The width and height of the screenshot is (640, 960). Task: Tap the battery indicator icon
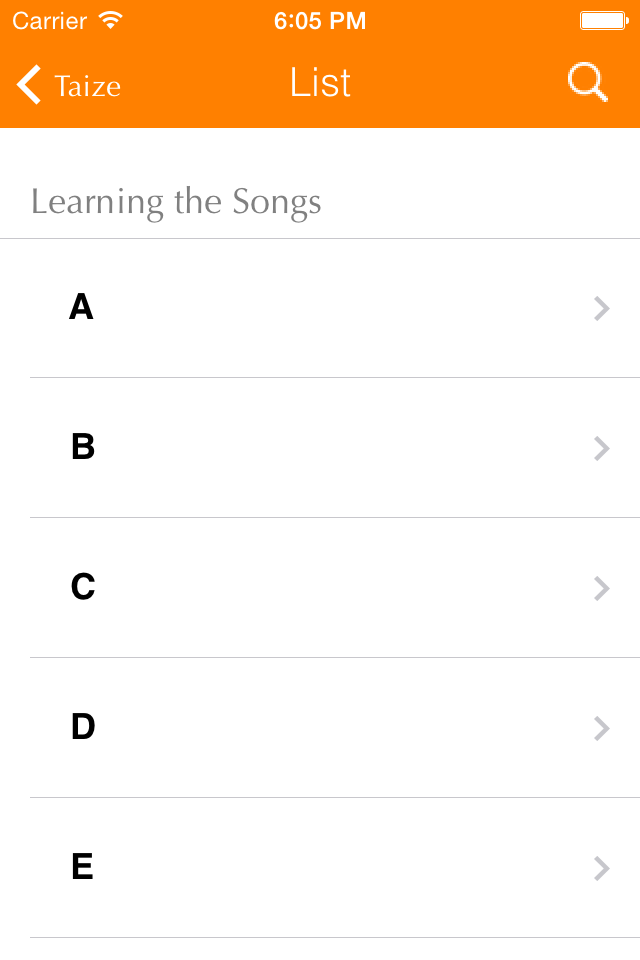coord(603,20)
